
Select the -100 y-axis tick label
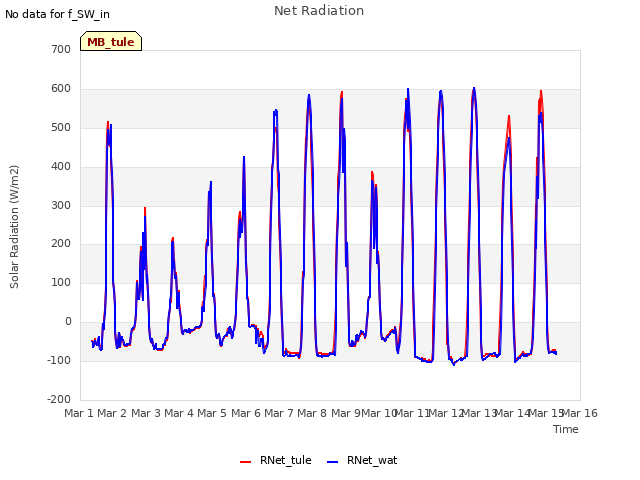59,360
